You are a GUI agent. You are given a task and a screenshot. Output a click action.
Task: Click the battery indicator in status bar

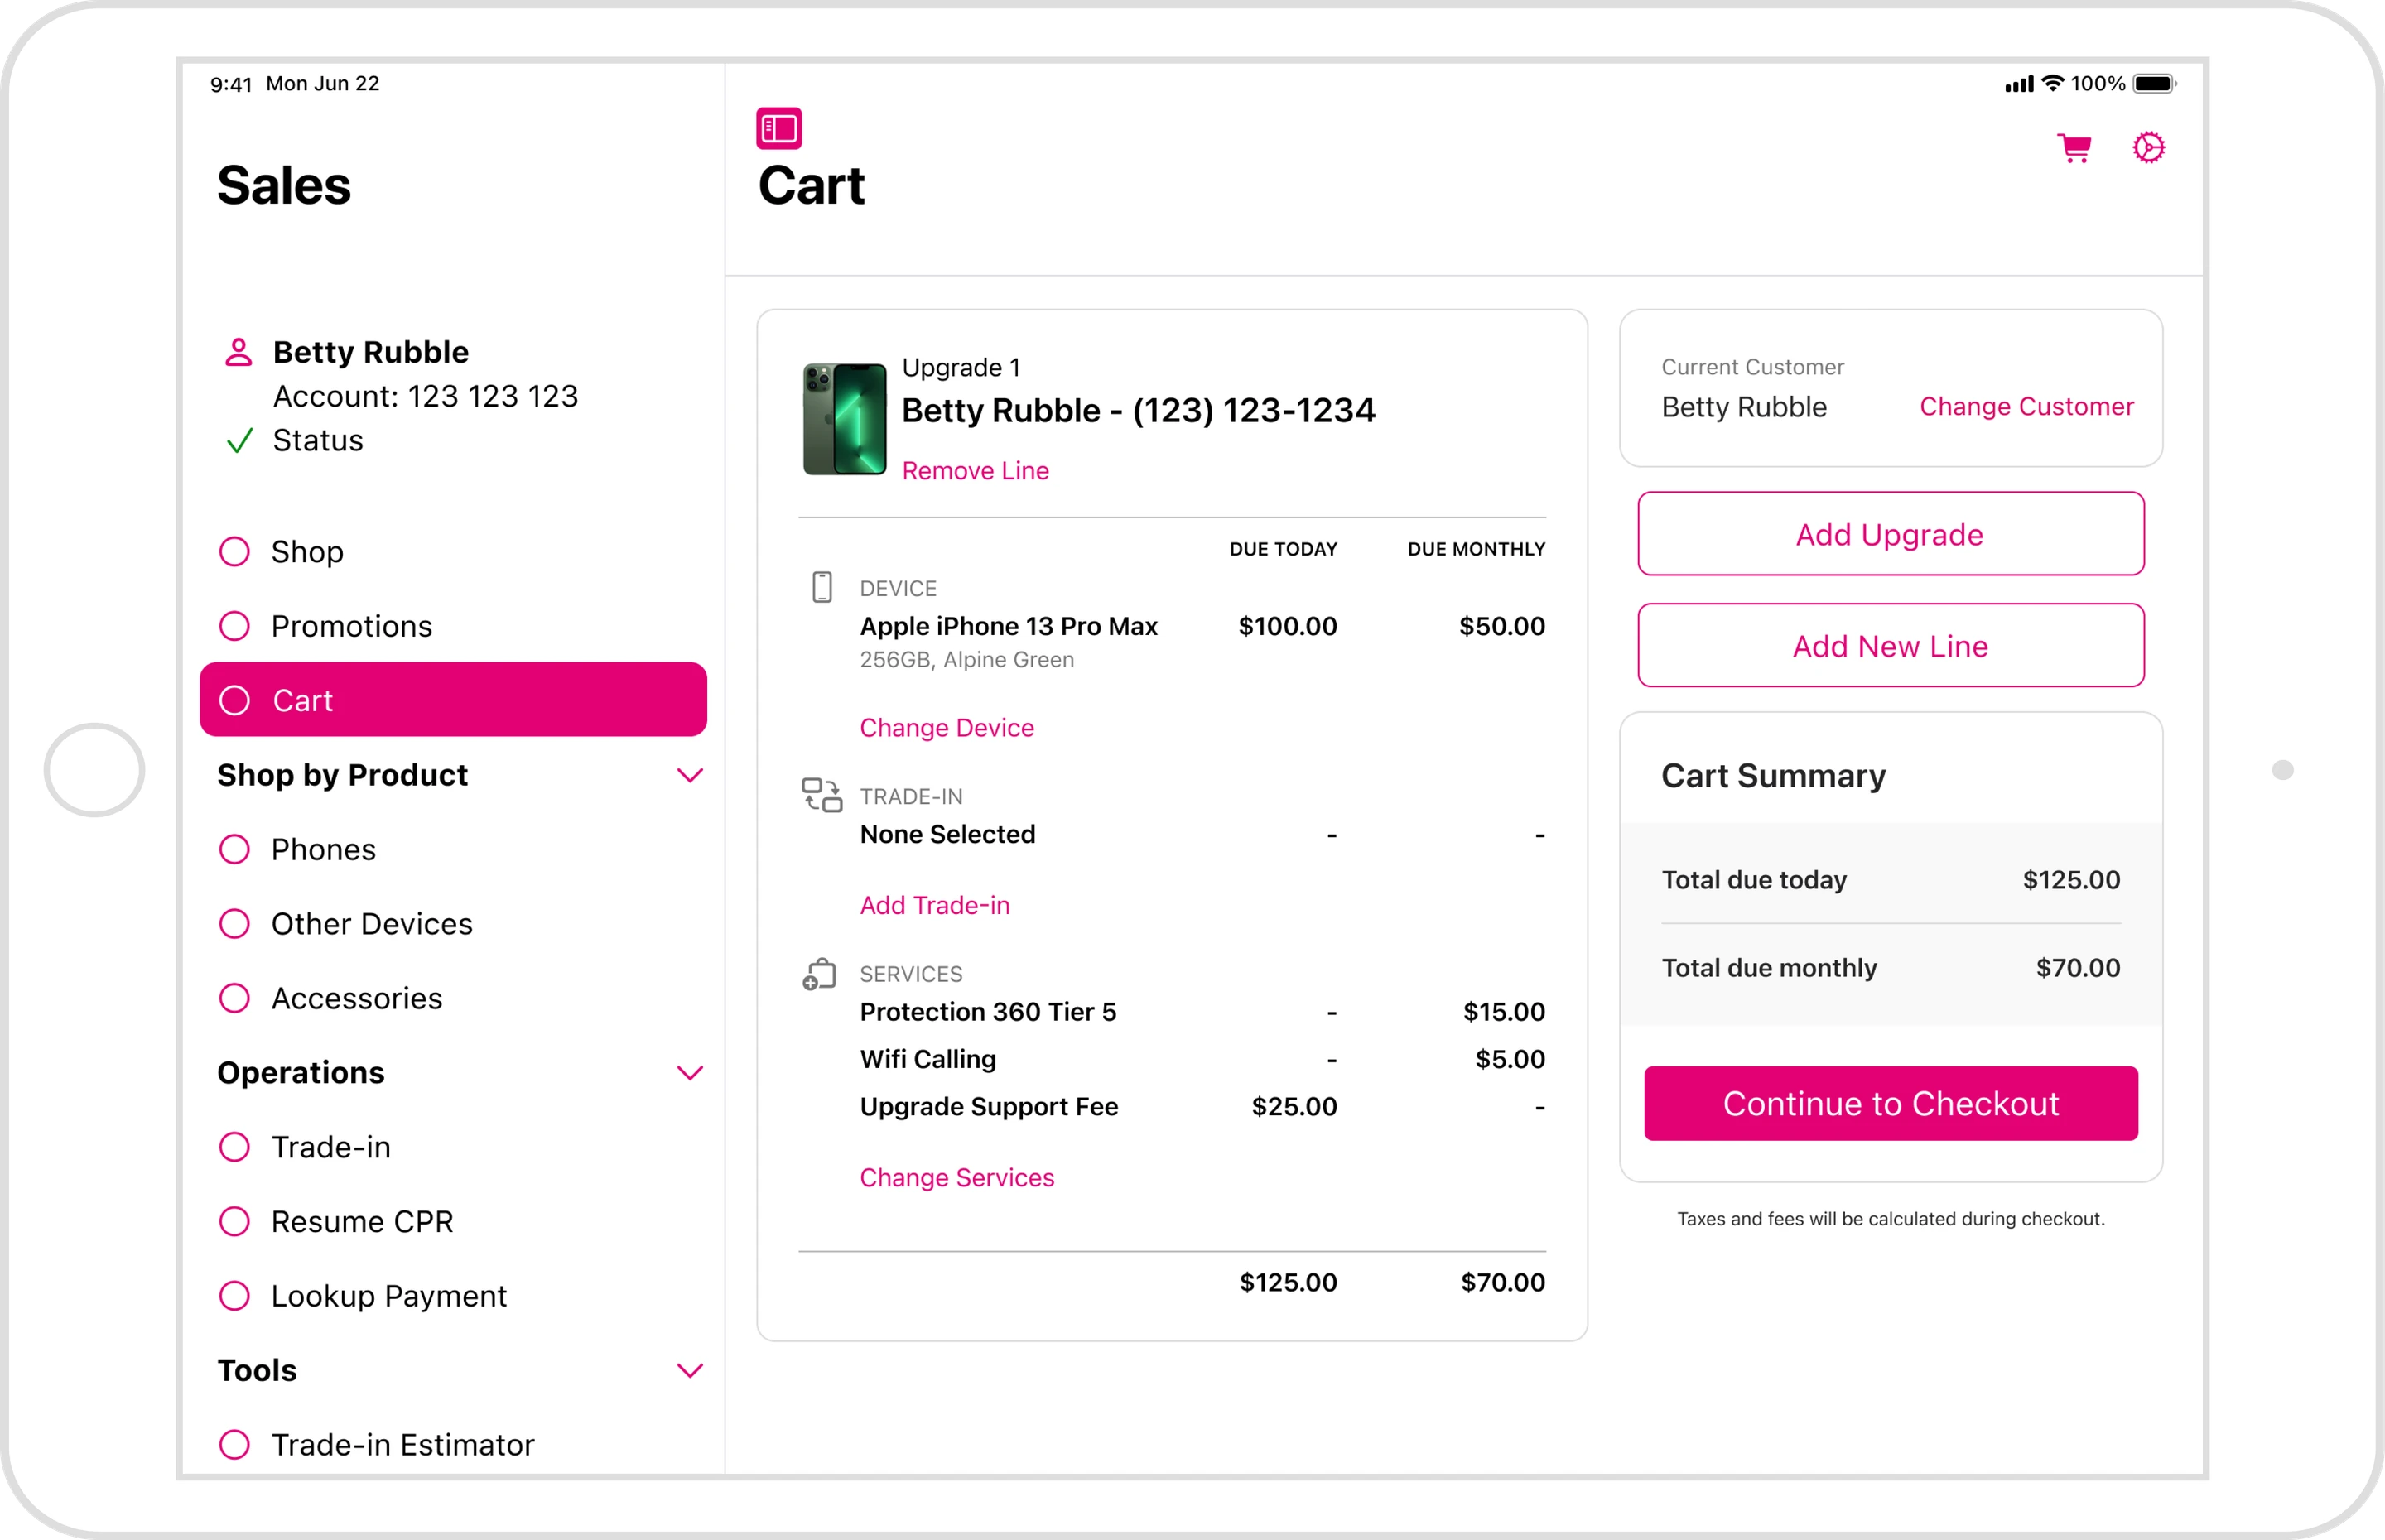coord(2155,84)
